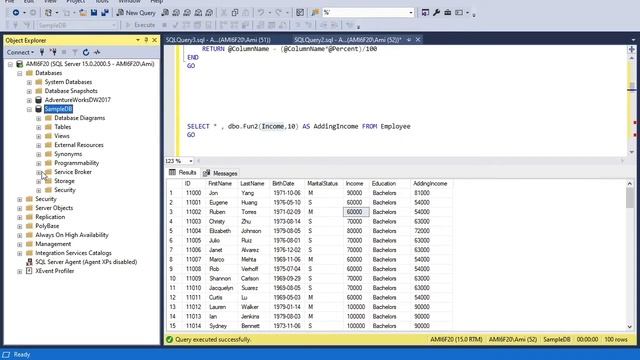Open the toolbox icon in toolbar
640x360 pixels.
coord(448,13)
